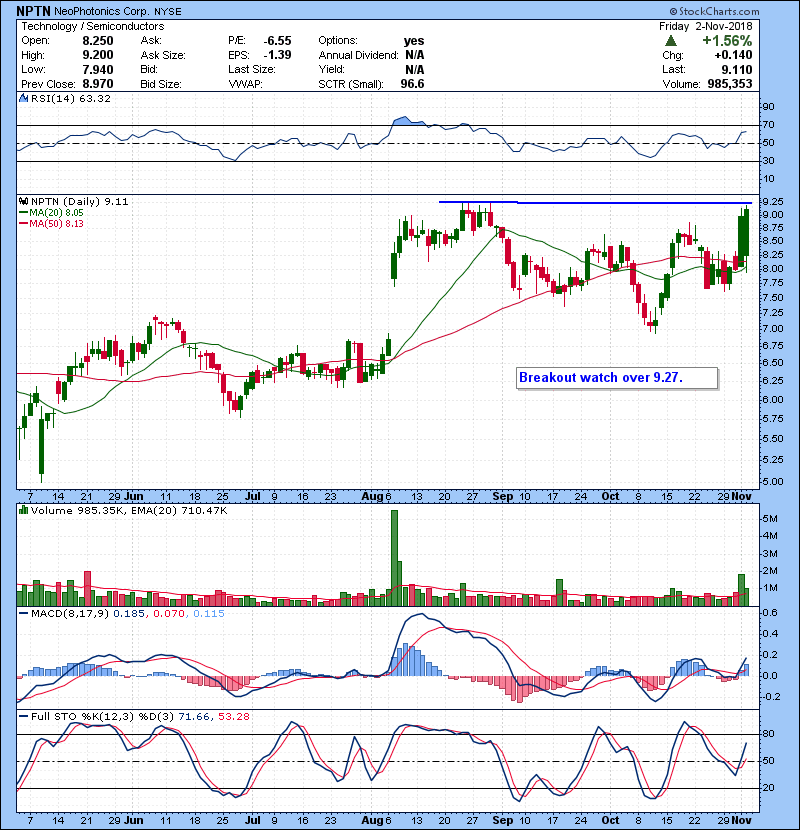This screenshot has width=800, height=830.
Task: Click the Breakout watch over 9.27. annotation box
Action: (x=617, y=378)
